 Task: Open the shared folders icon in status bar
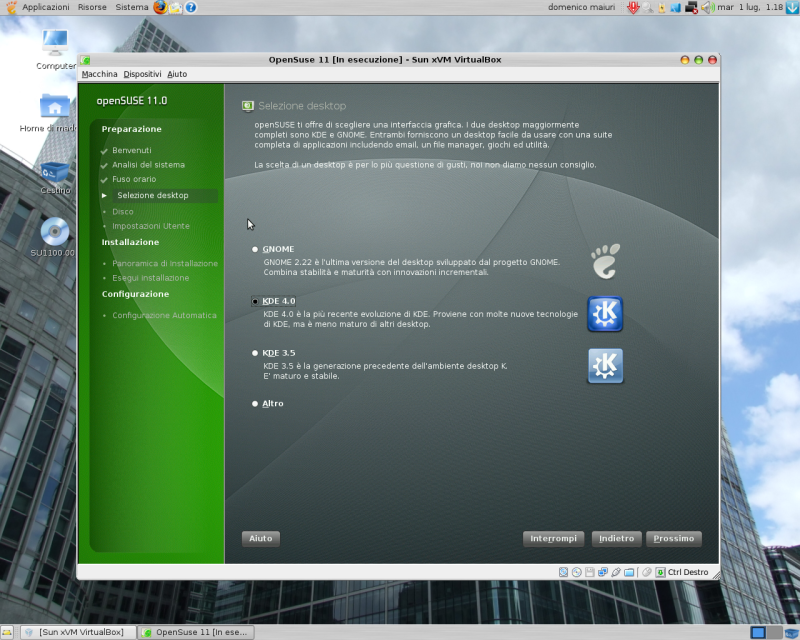point(628,572)
